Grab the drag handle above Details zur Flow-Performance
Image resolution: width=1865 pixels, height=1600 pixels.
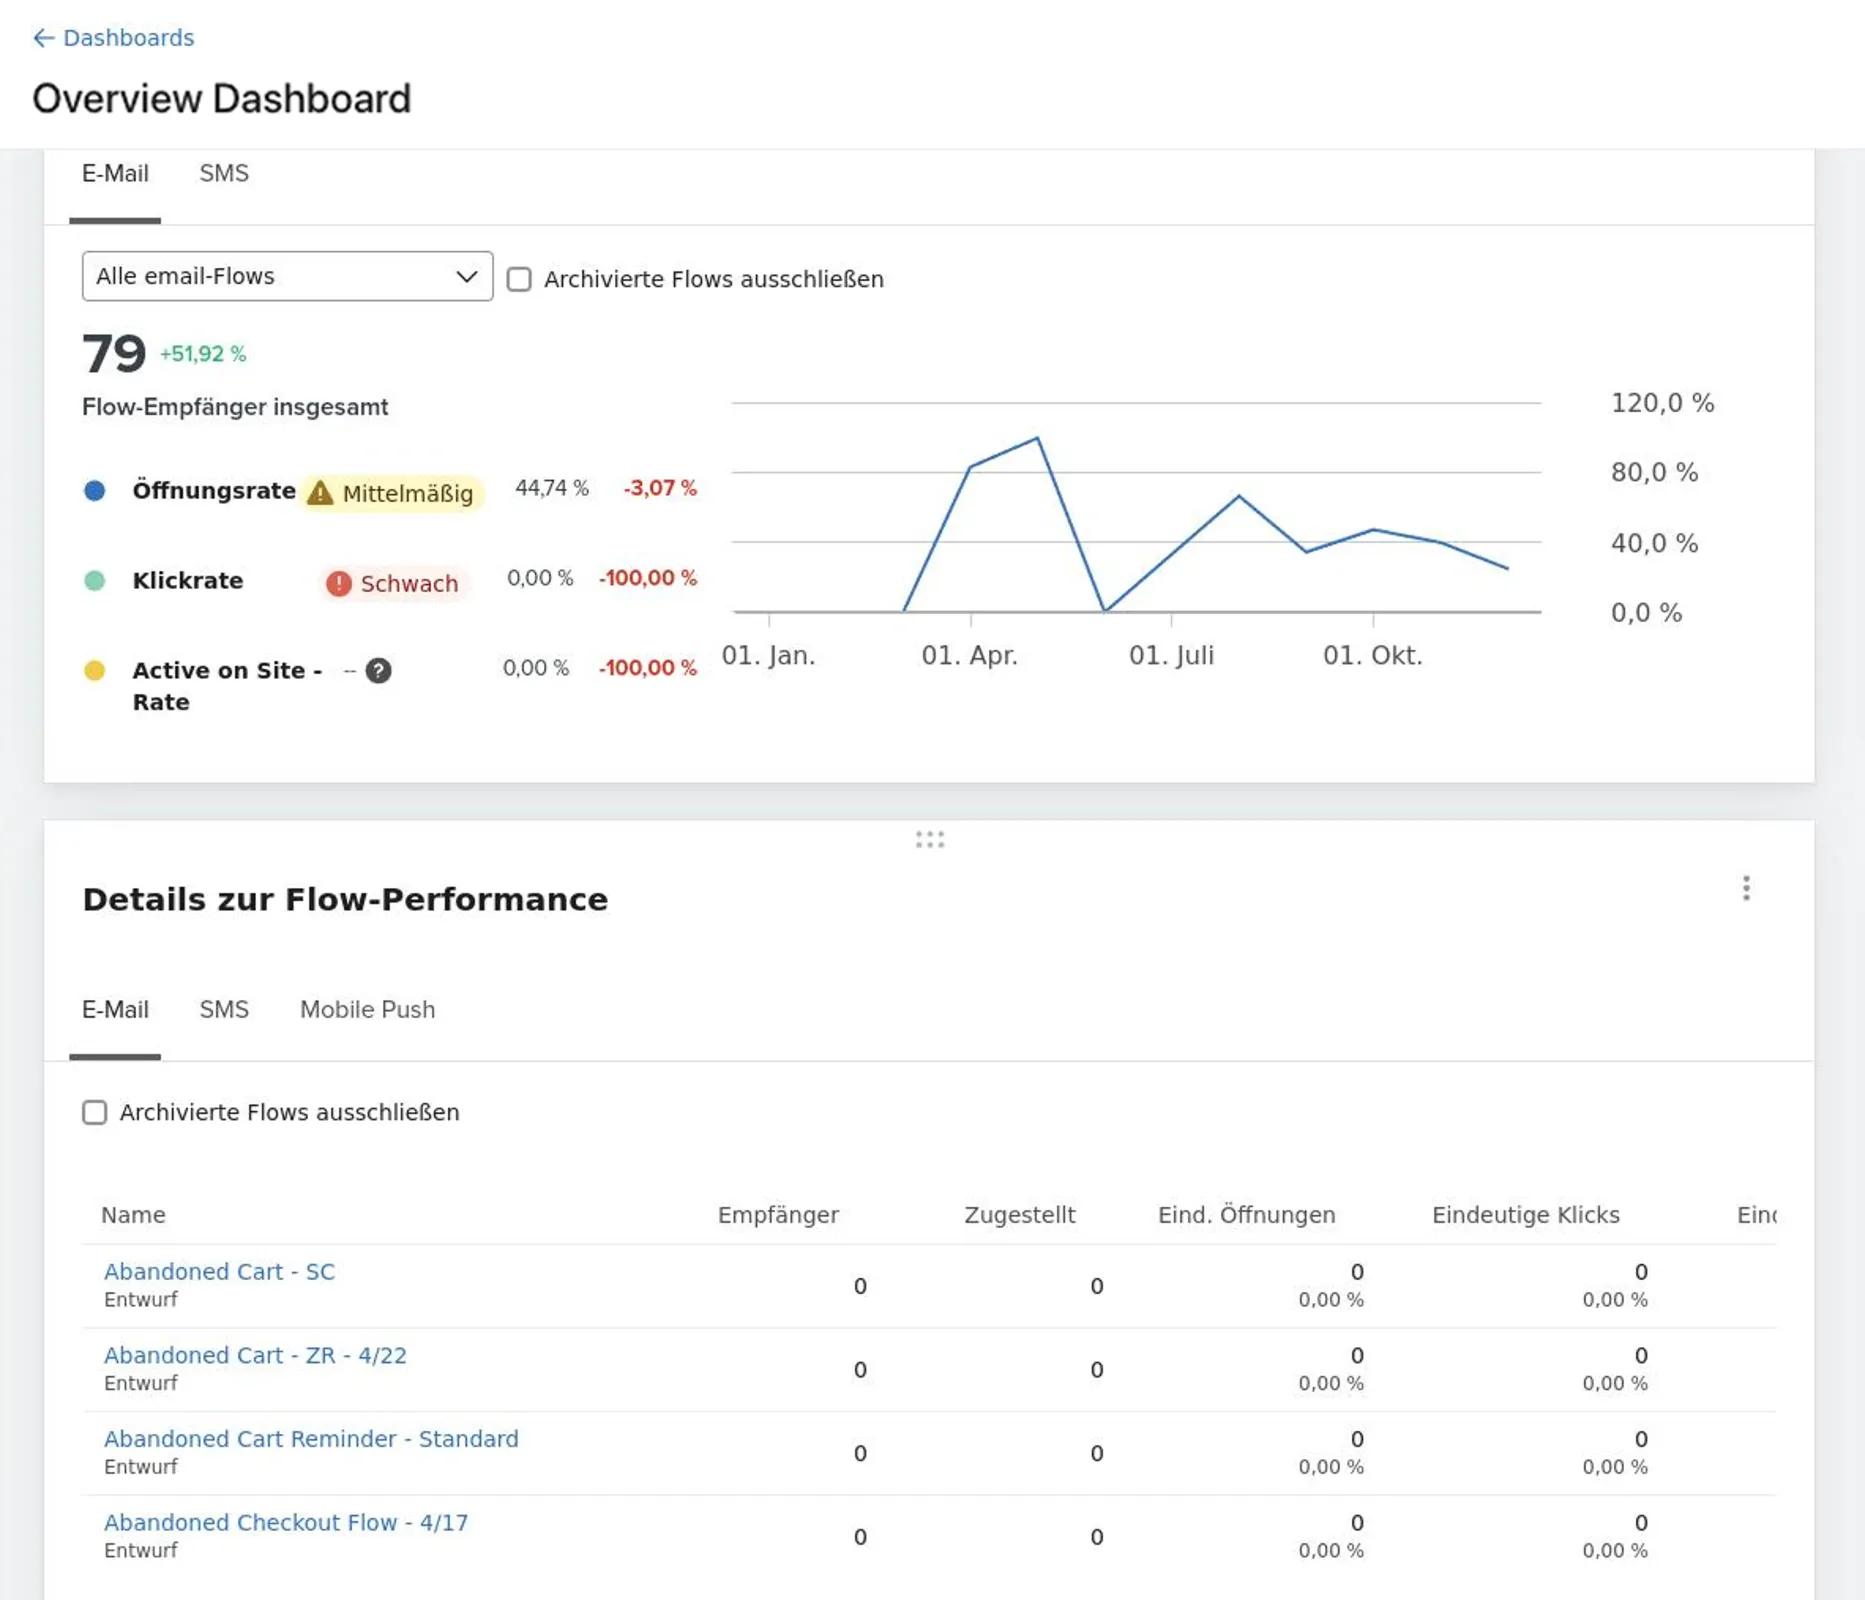(930, 840)
